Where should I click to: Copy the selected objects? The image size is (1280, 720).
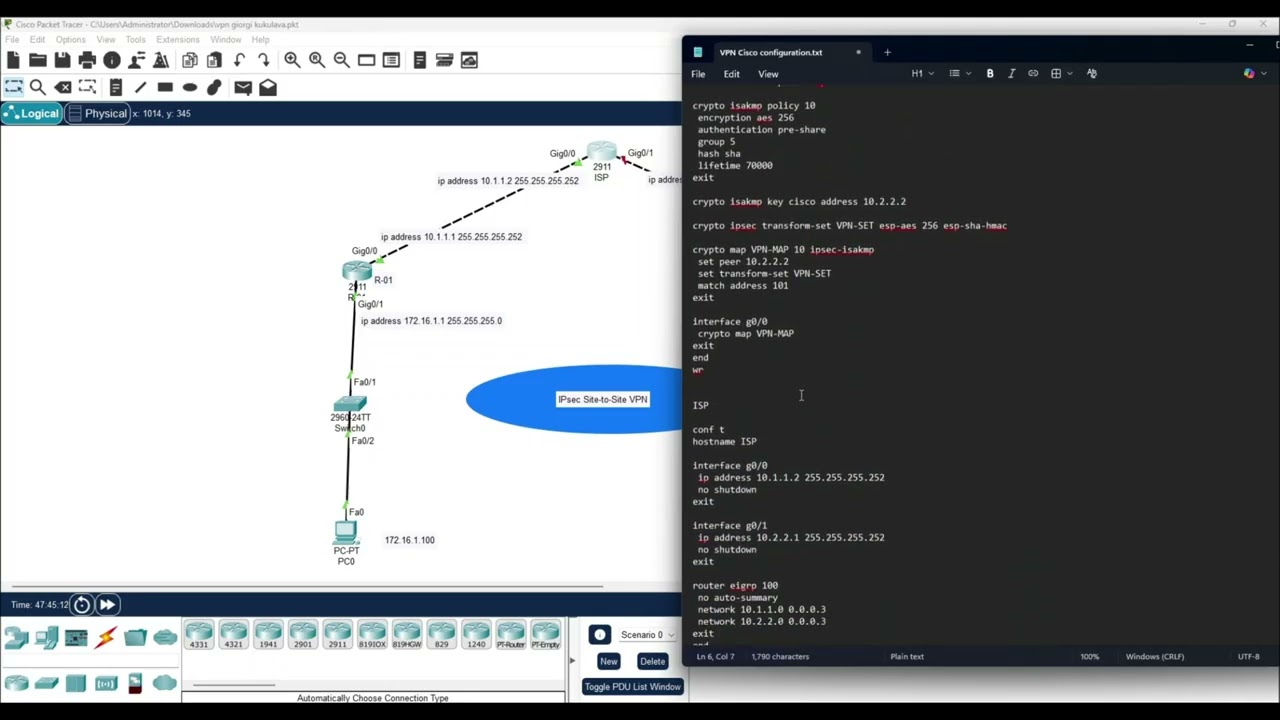[190, 61]
